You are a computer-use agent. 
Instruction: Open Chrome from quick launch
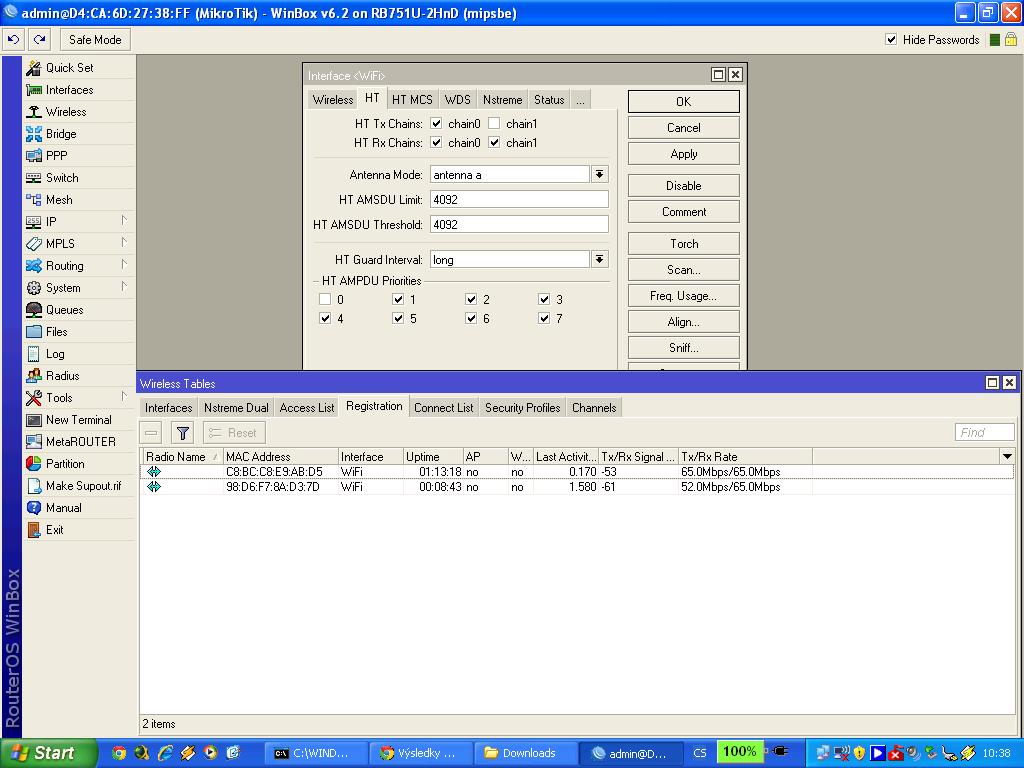click(x=119, y=753)
